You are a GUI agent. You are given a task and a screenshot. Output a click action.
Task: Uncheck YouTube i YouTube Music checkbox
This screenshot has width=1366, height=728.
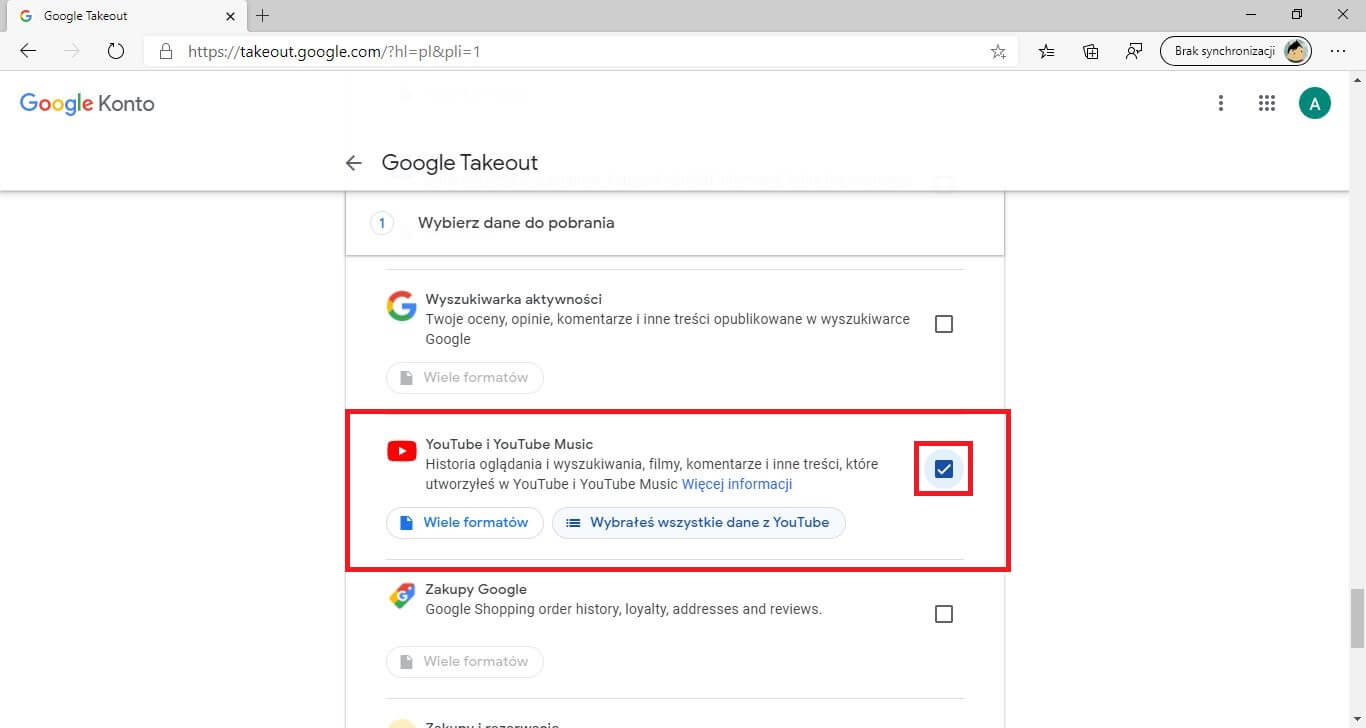click(x=943, y=469)
